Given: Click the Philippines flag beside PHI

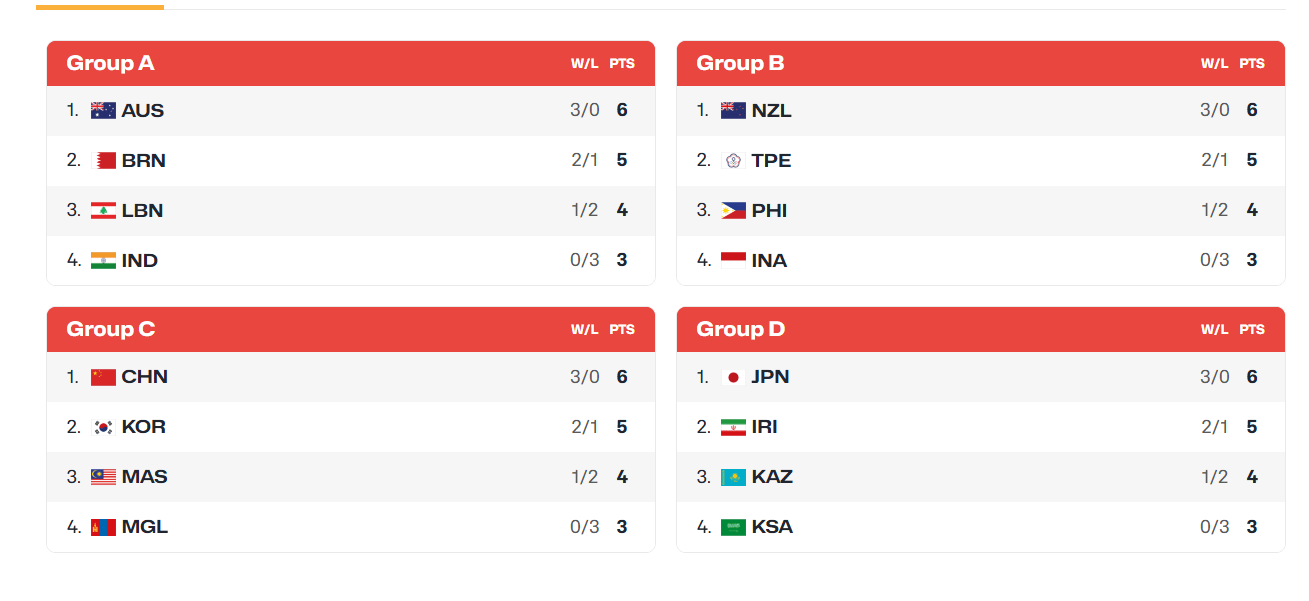Looking at the screenshot, I should pos(733,211).
